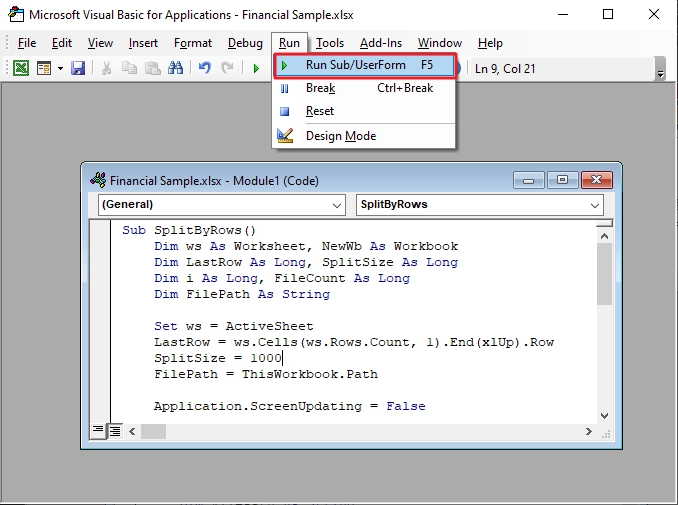The width and height of the screenshot is (678, 505).
Task: Click the Insert UserForm toolbar icon
Action: pyautogui.click(x=44, y=68)
